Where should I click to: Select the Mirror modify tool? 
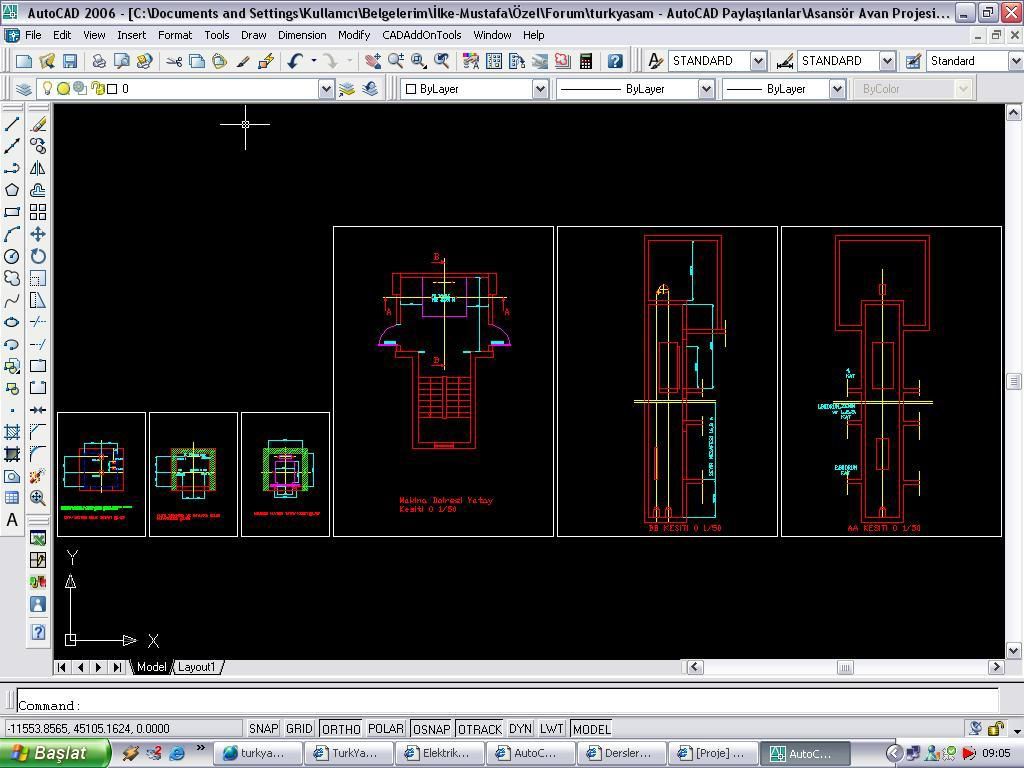[x=38, y=168]
